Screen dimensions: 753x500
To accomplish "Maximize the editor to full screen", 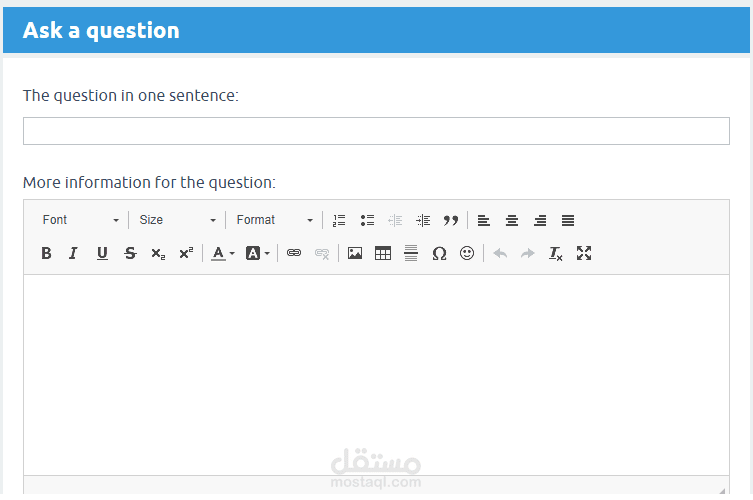I will (x=584, y=253).
